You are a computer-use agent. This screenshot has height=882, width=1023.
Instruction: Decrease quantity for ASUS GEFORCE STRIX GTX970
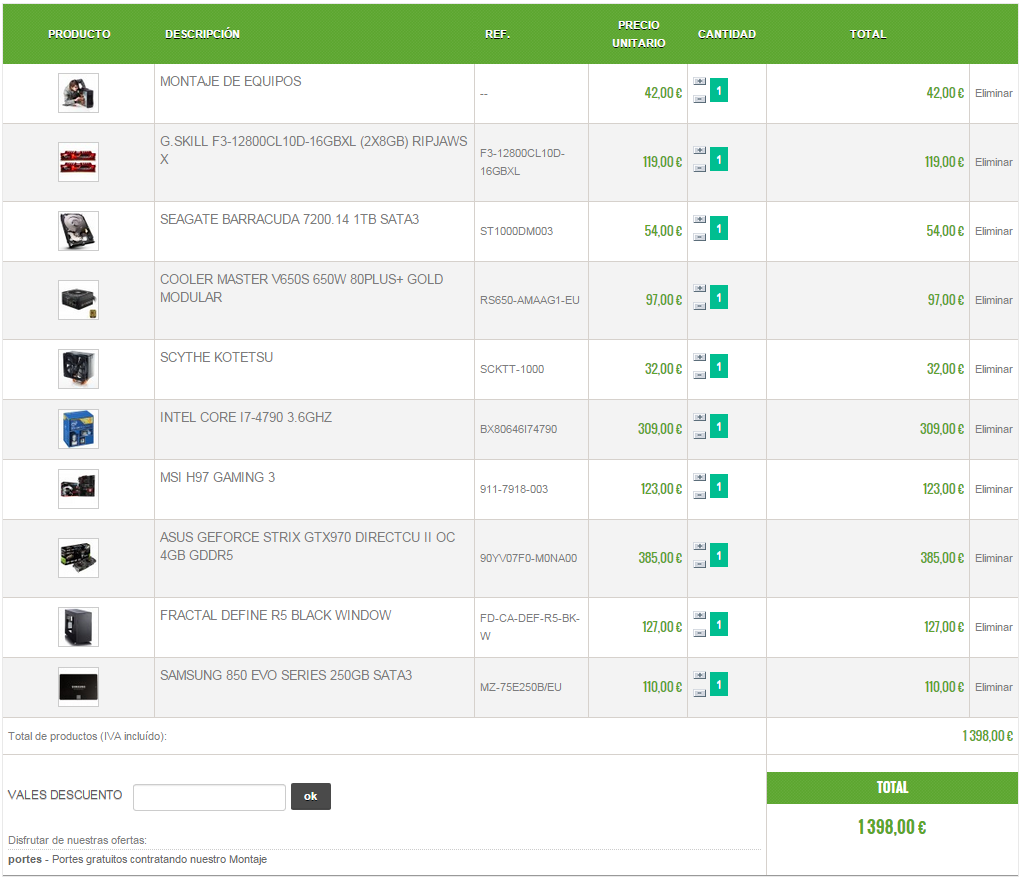click(x=699, y=565)
